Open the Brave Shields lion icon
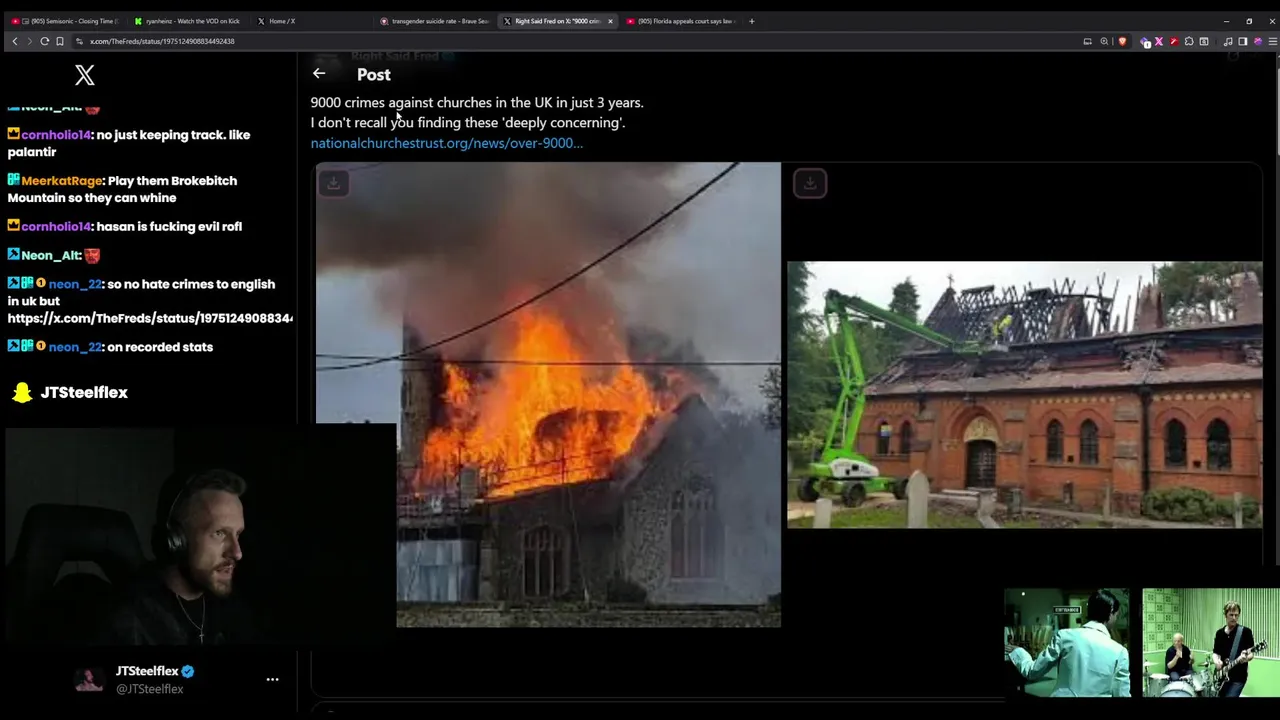The width and height of the screenshot is (1280, 720). point(1122,41)
